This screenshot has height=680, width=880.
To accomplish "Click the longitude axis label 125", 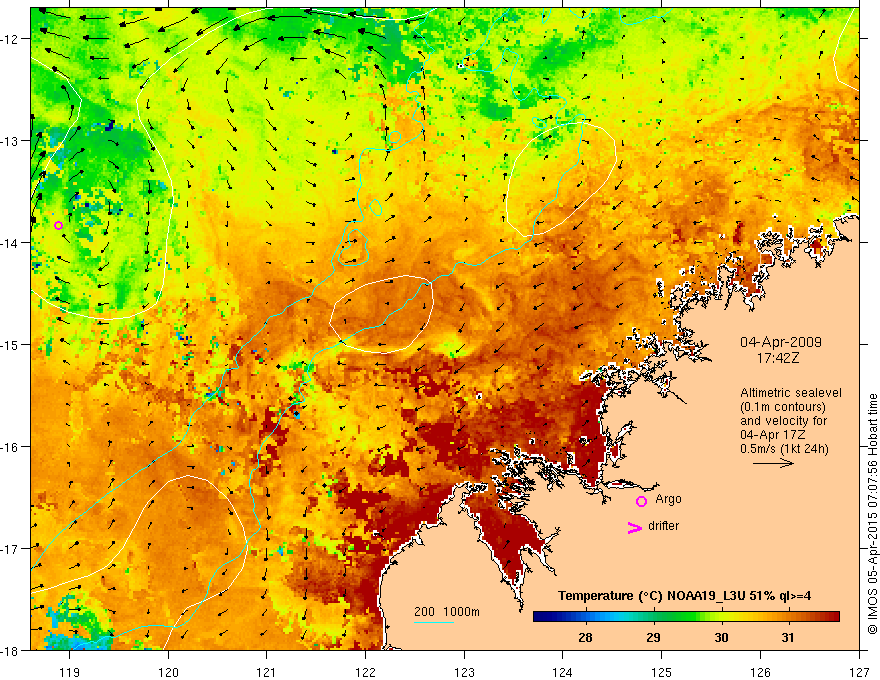I will pos(662,672).
